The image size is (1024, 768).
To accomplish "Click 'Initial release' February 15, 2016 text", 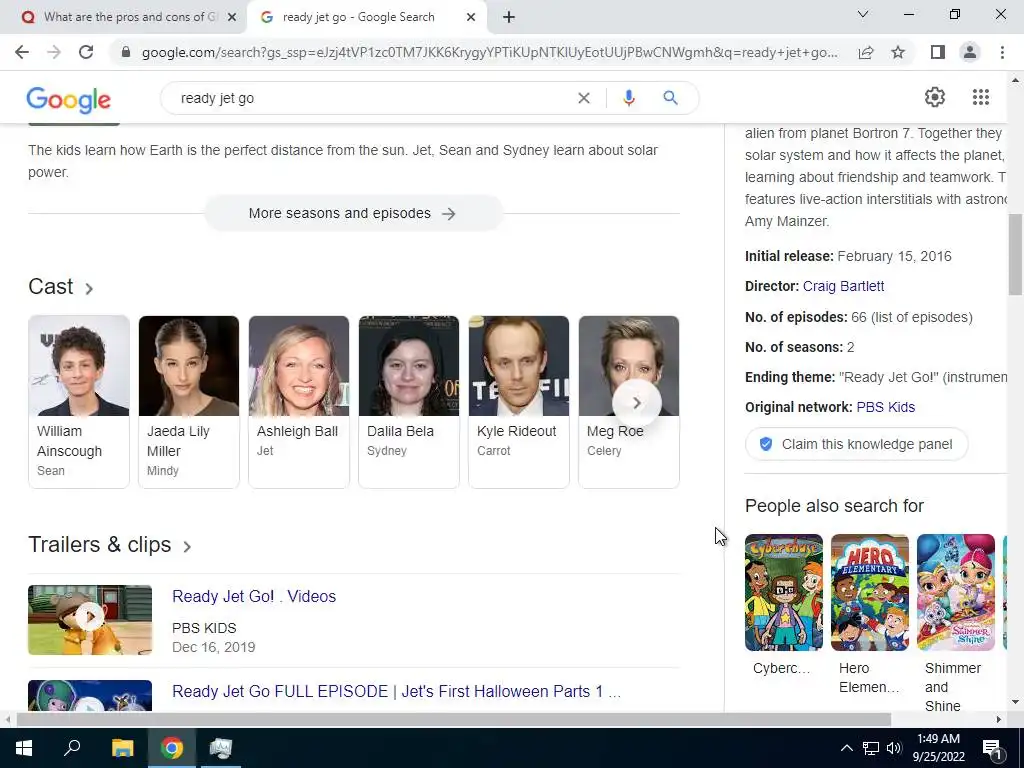I will 848,256.
